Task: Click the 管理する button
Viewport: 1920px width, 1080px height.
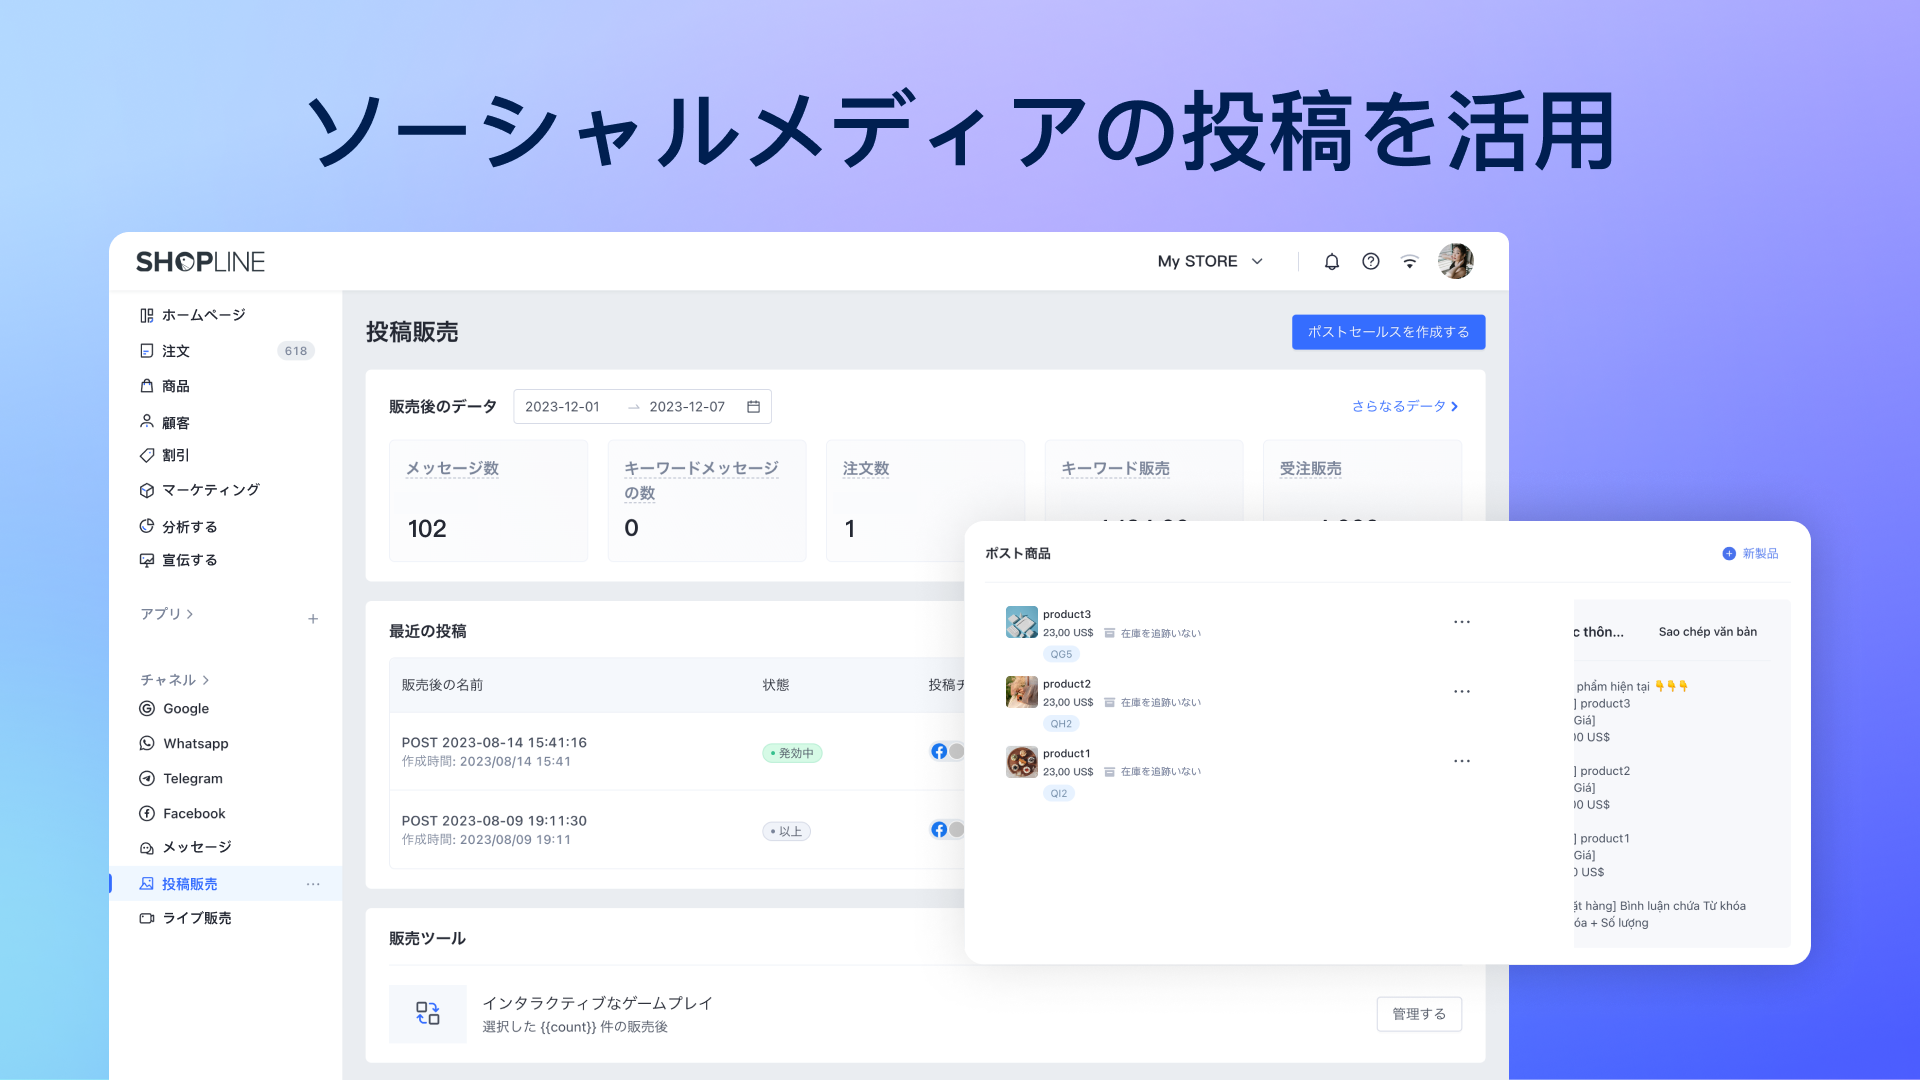Action: 1418,1014
